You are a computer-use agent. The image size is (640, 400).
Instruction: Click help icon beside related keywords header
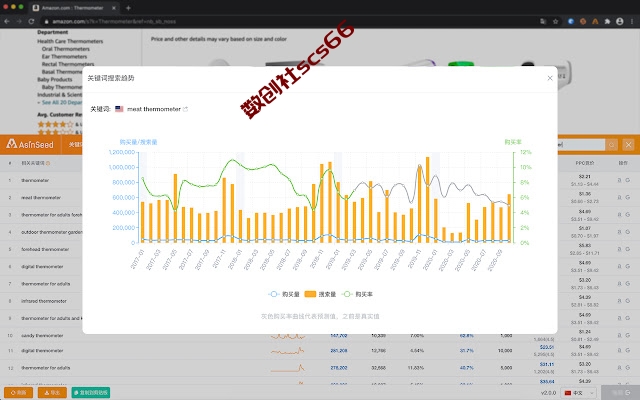(48, 163)
